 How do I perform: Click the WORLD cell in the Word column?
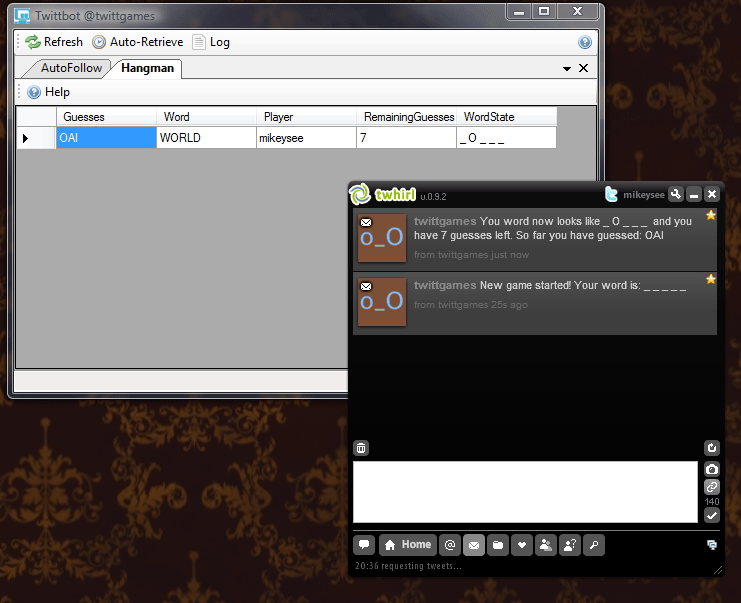[206, 138]
